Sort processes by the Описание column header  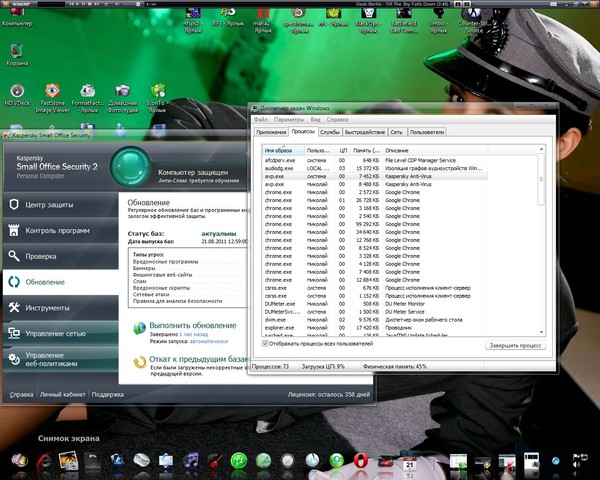click(435, 150)
